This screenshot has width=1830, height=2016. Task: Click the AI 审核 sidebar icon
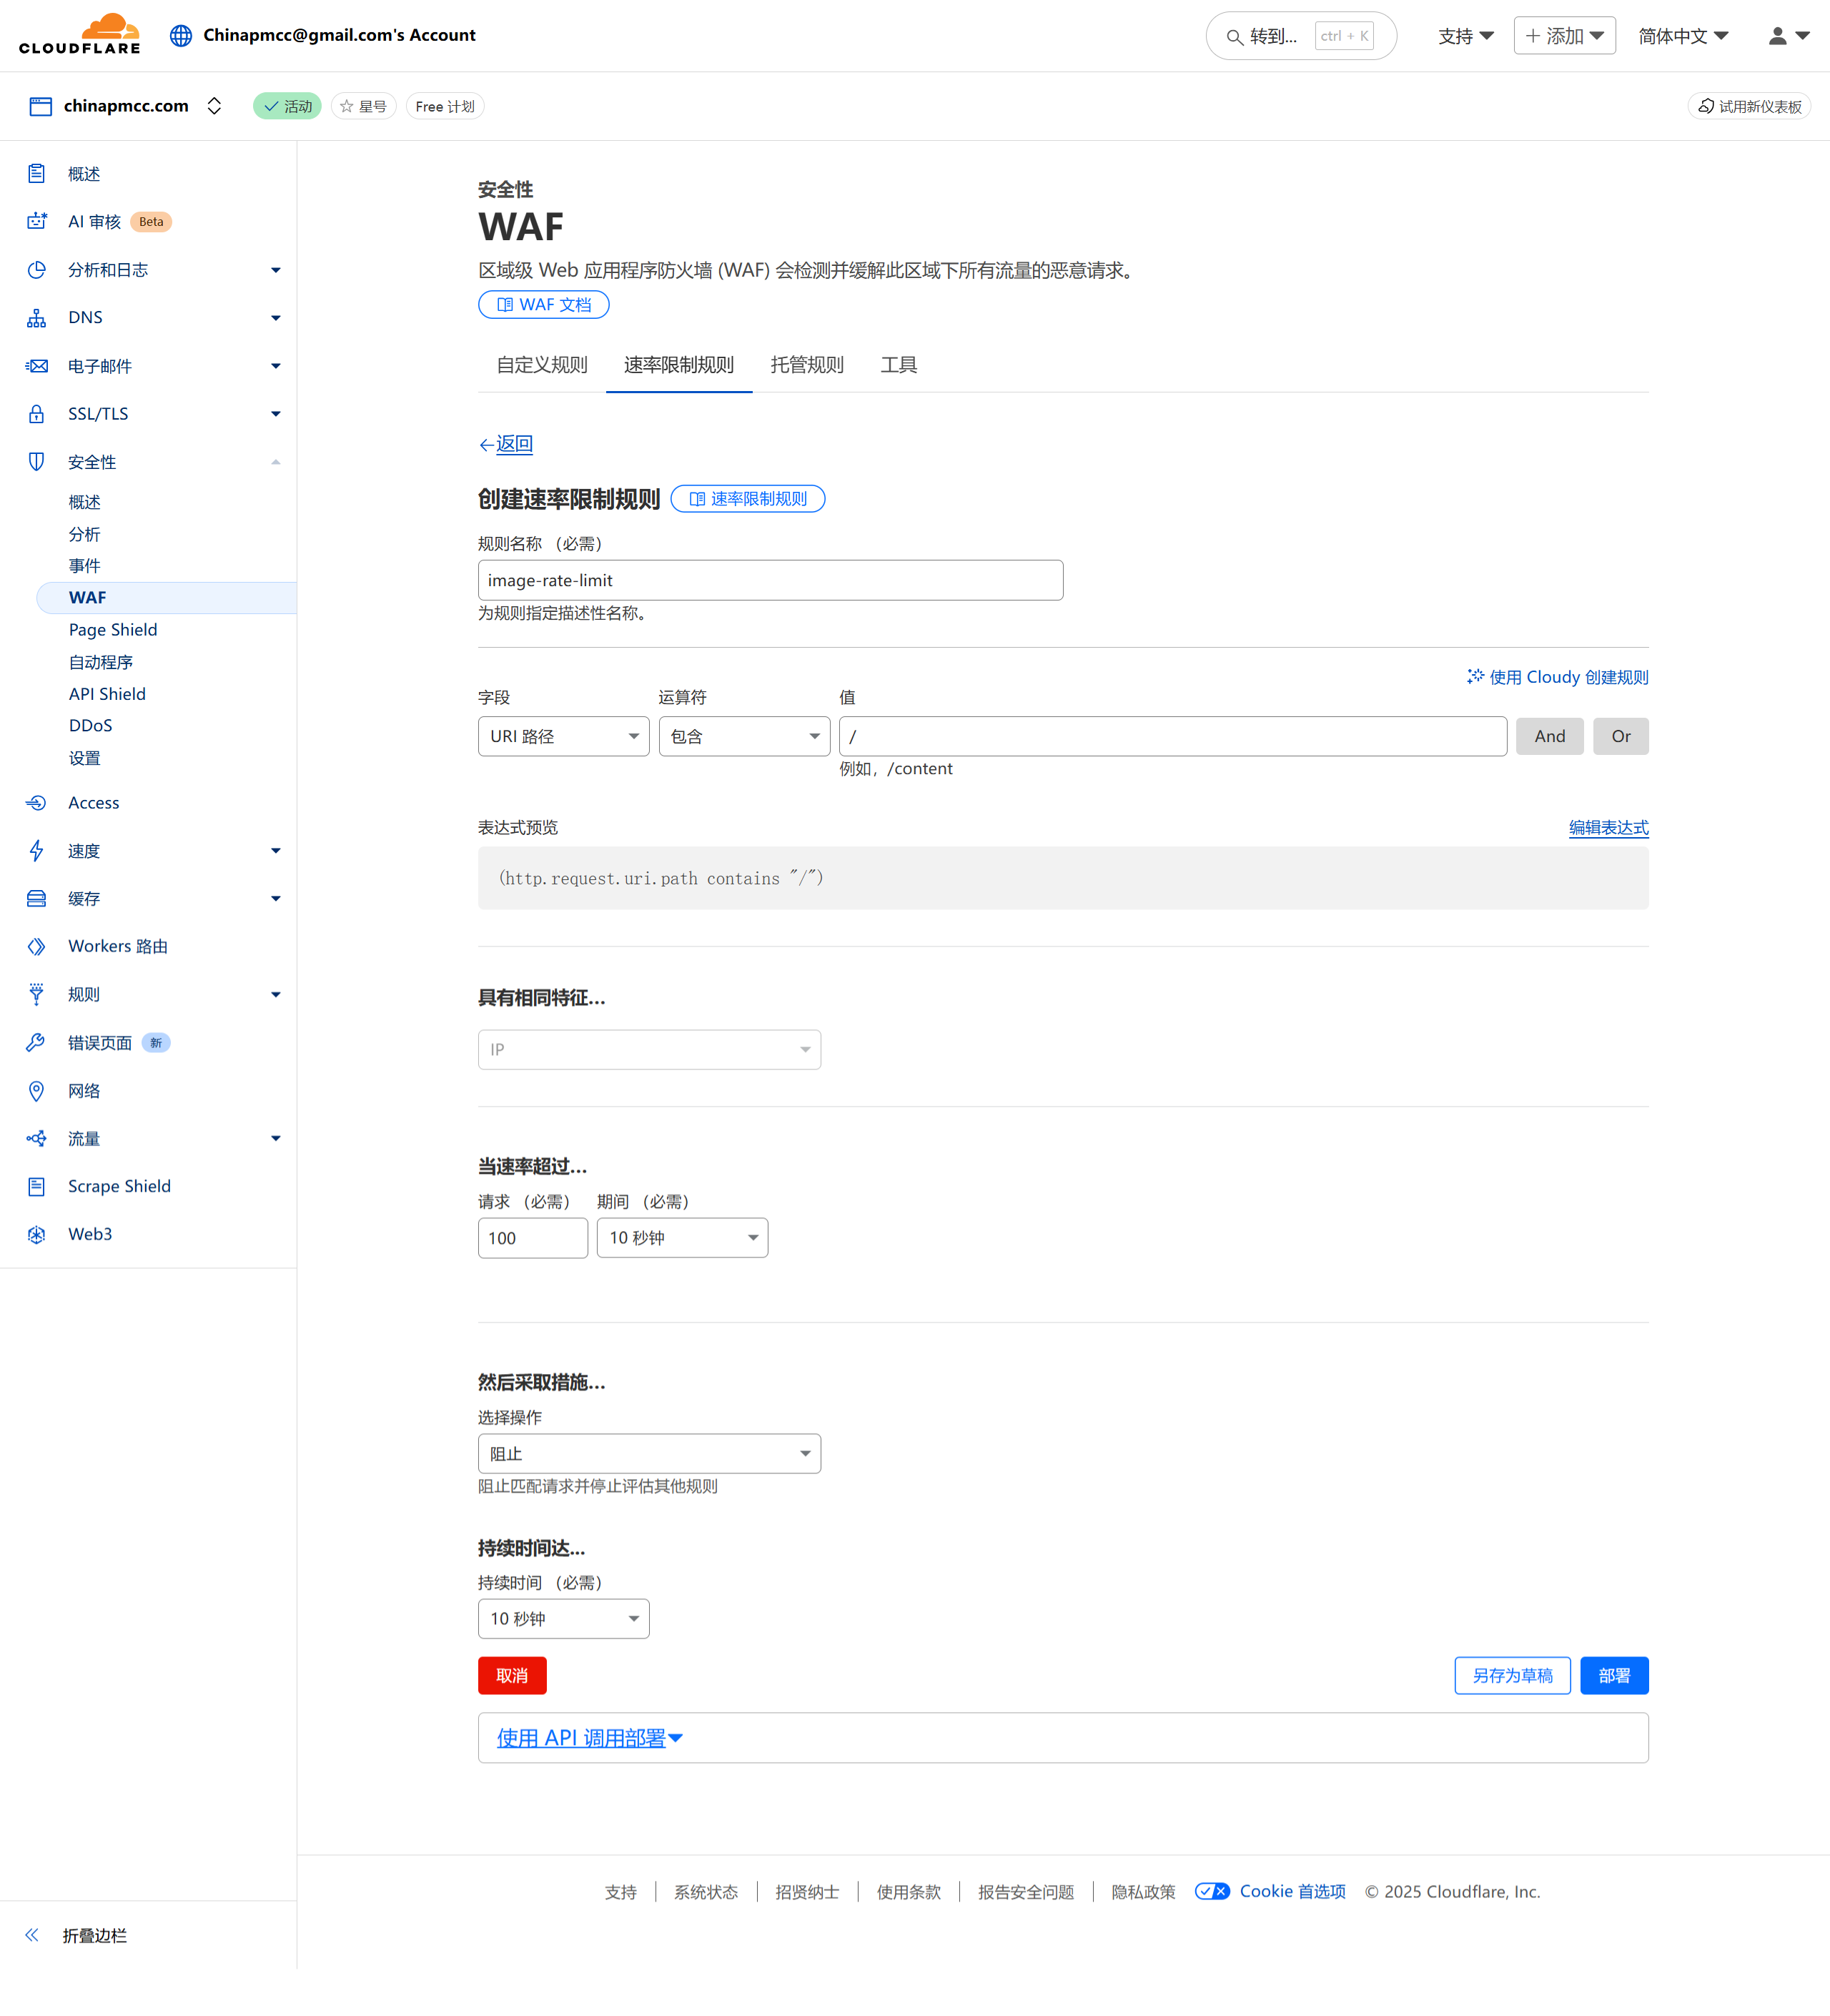[37, 221]
